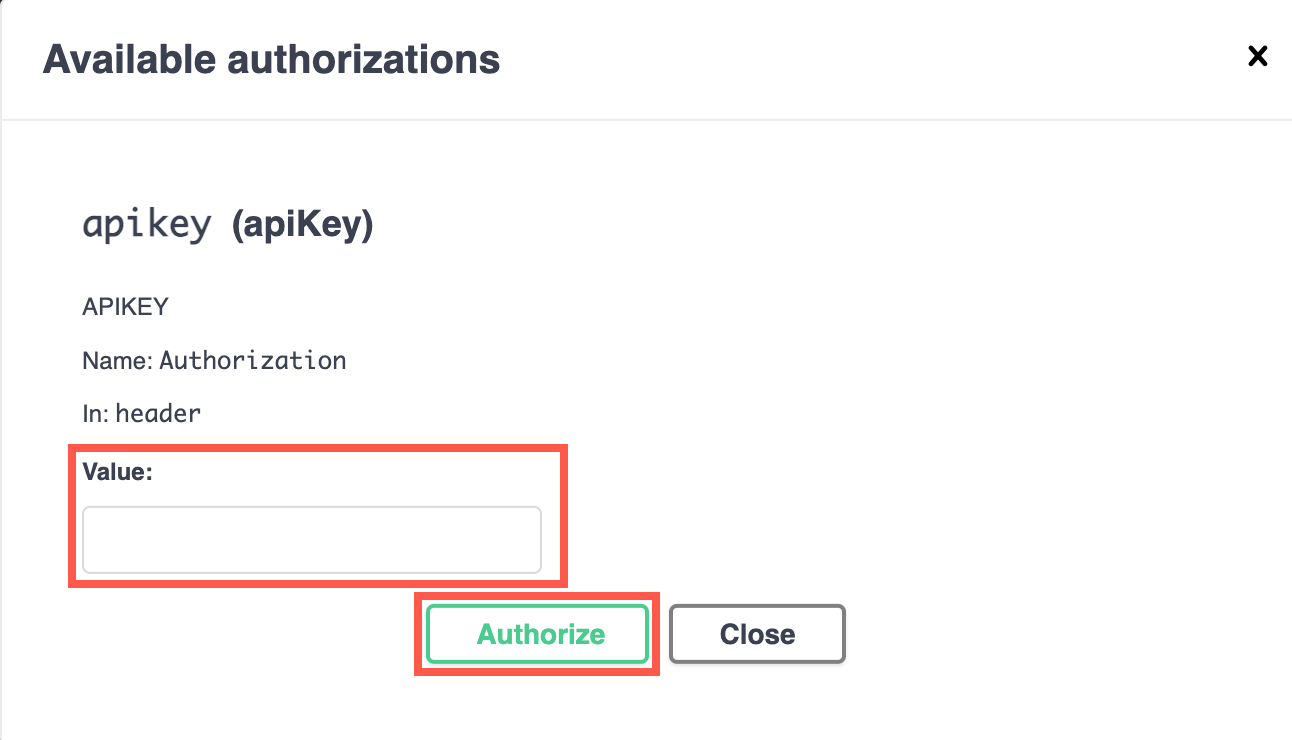Click the word header after In:
Image resolution: width=1292 pixels, height=740 pixels.
(158, 412)
